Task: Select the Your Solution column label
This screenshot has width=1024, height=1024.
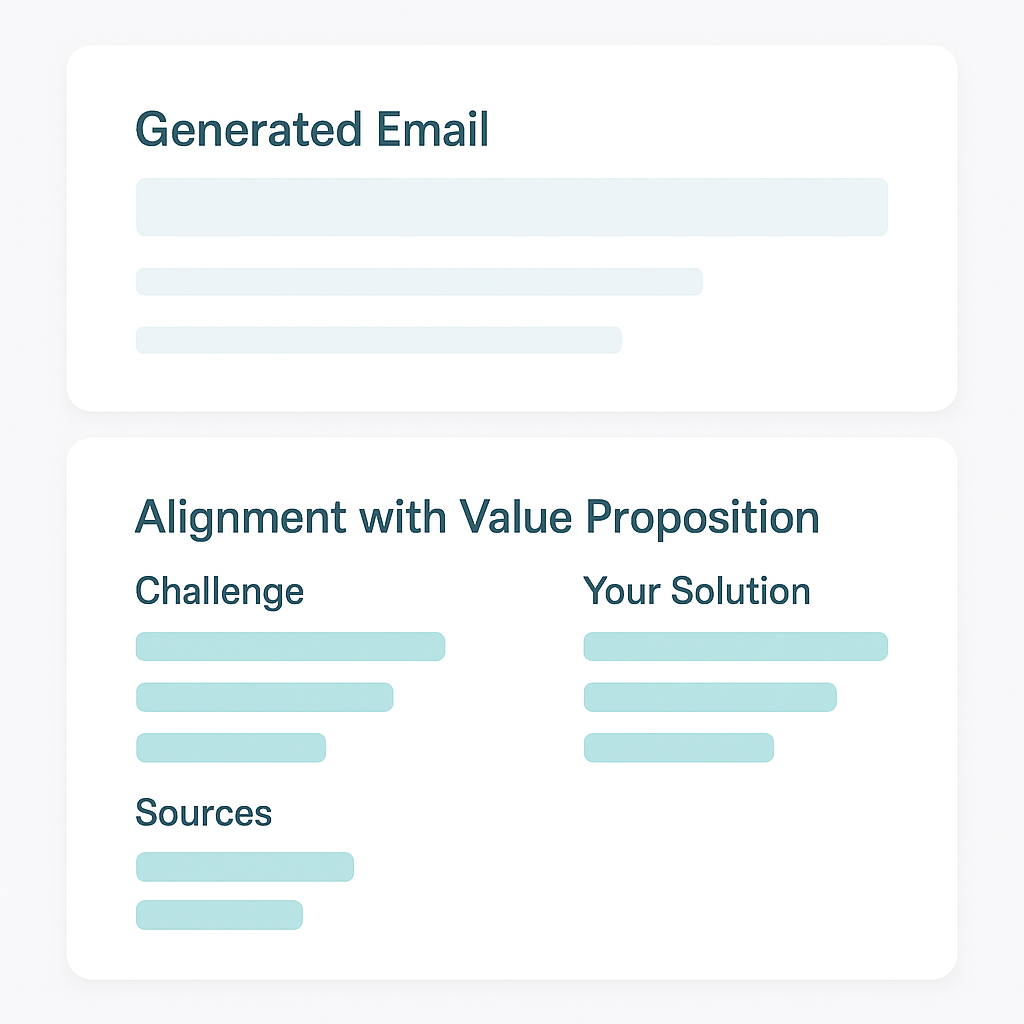Action: coord(697,591)
